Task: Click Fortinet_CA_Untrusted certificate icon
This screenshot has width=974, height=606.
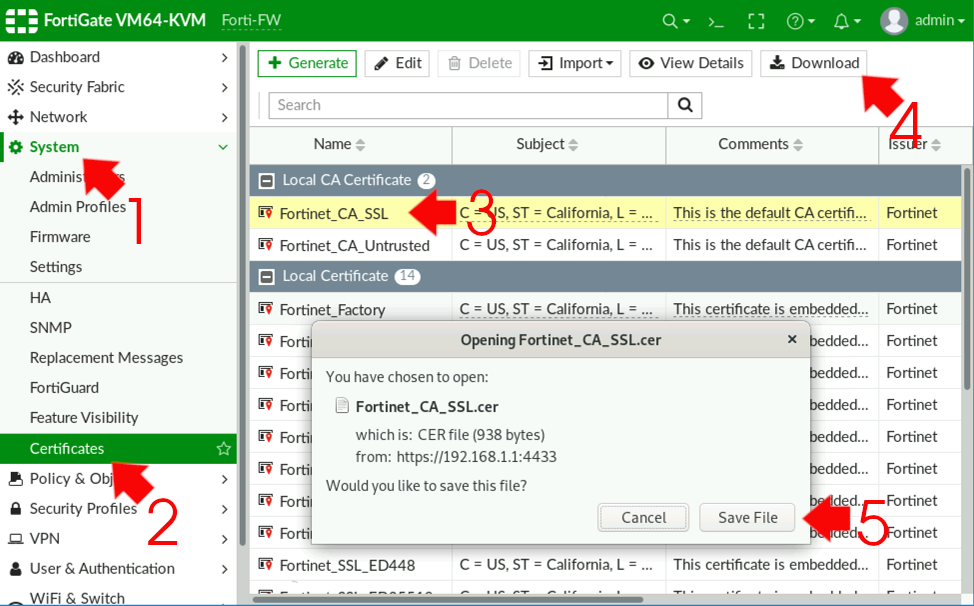Action: coord(266,245)
